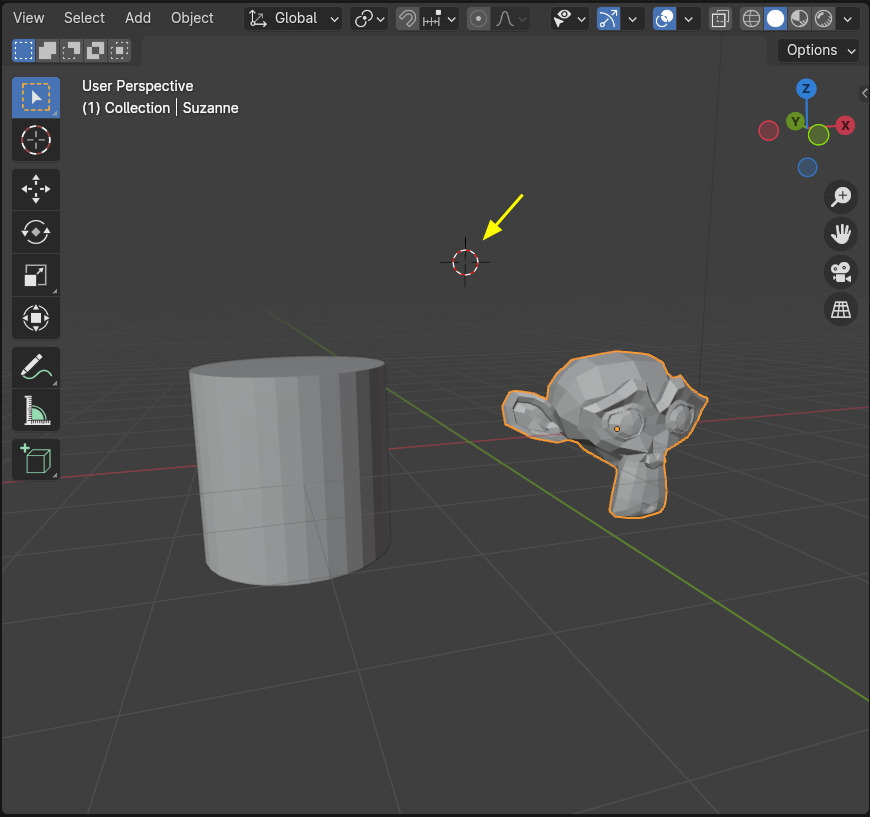Select the Measure tool
The width and height of the screenshot is (870, 817).
coord(36,410)
